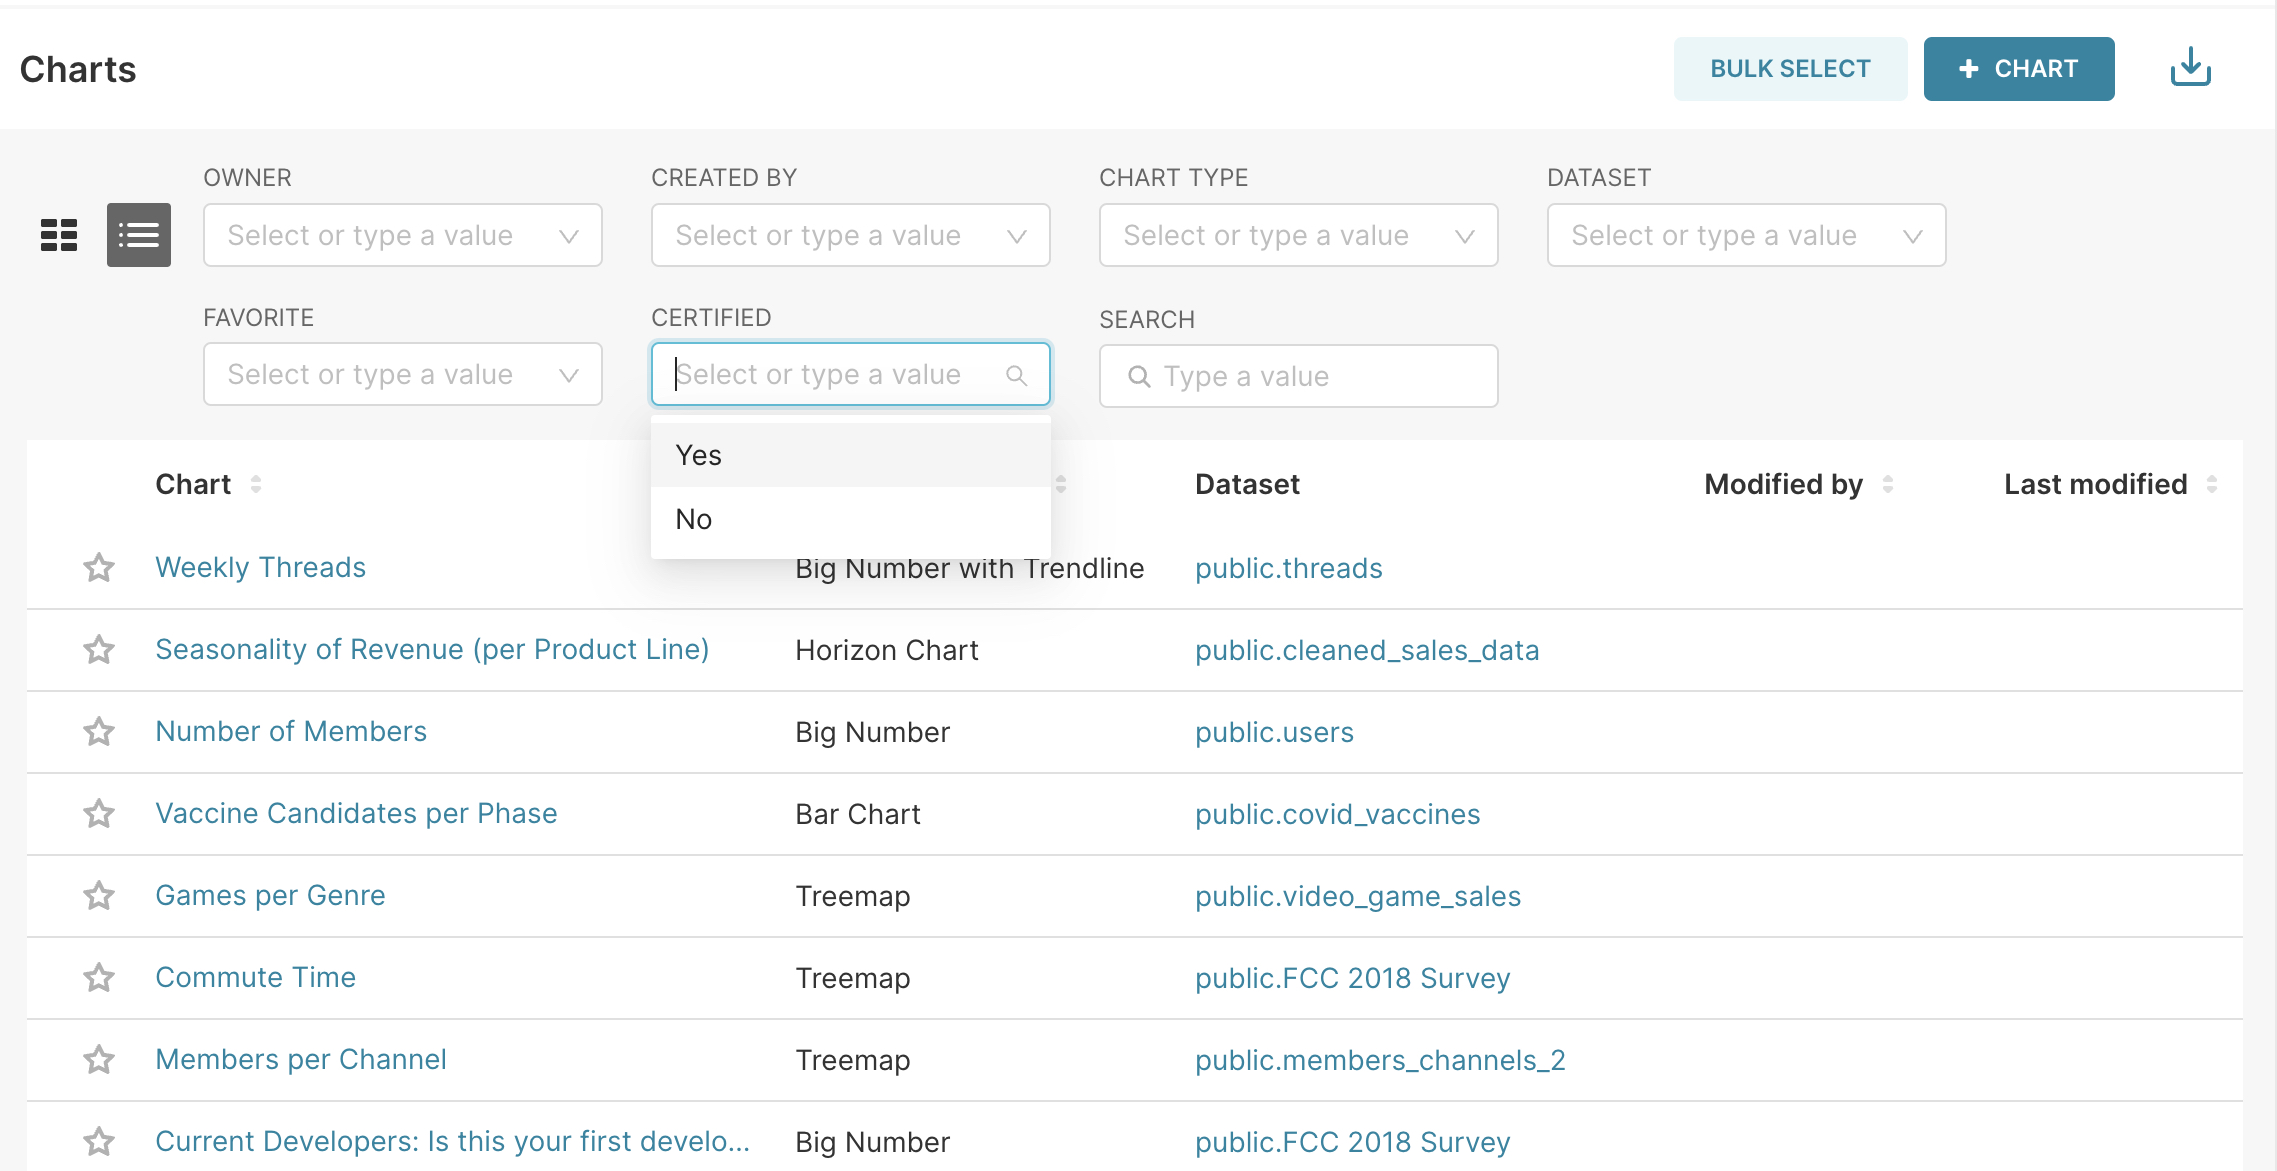Toggle favorite star for Commute Time
Viewport: 2277px width, 1171px height.
(x=99, y=978)
